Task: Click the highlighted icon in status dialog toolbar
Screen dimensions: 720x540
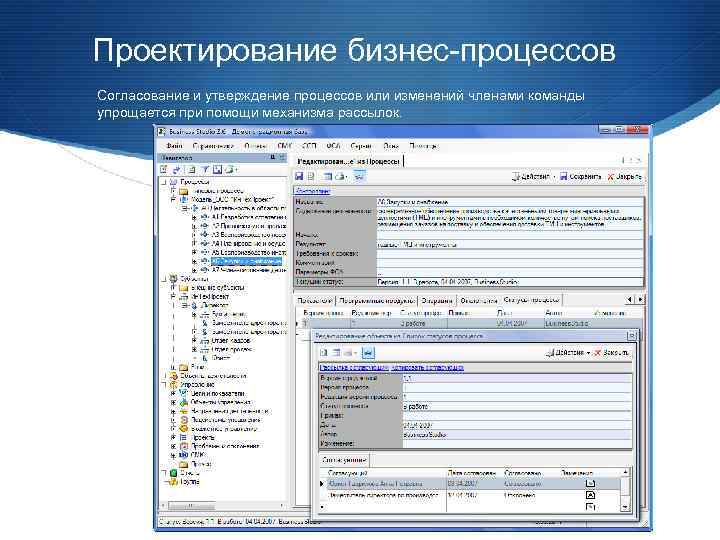Action: 368,353
